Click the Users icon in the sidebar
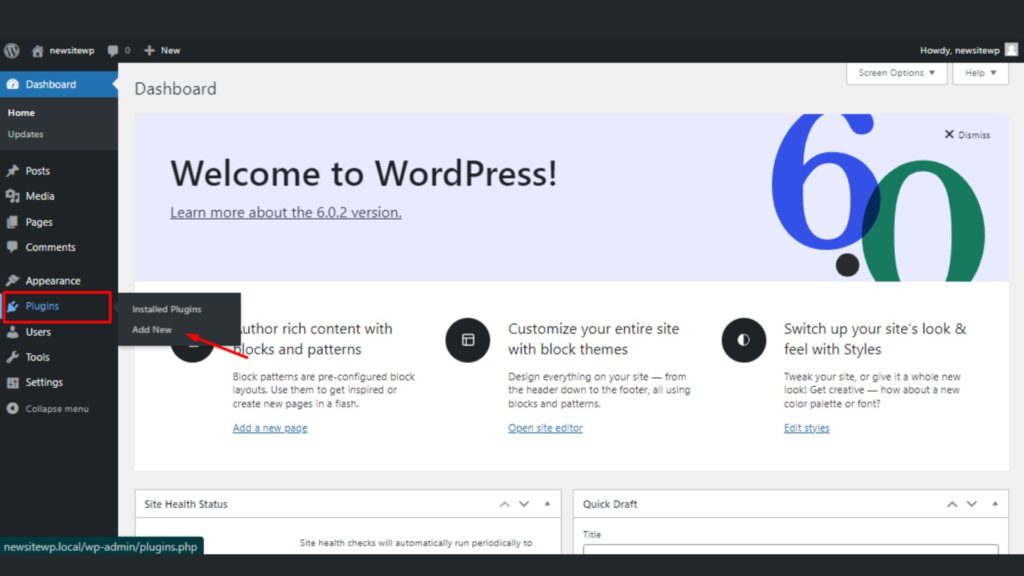 pyautogui.click(x=12, y=332)
